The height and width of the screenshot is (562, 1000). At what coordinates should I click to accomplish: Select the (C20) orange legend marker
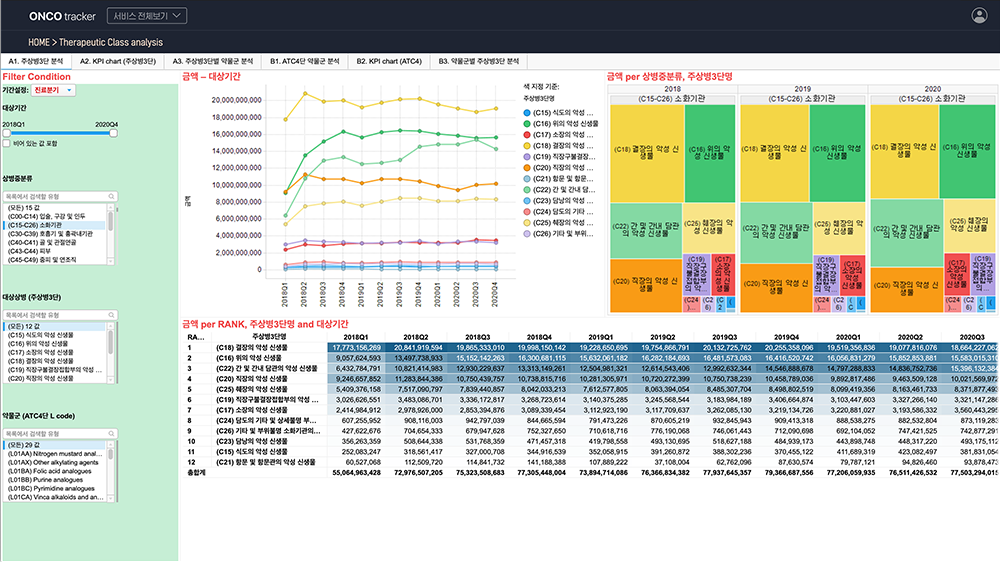tap(527, 167)
